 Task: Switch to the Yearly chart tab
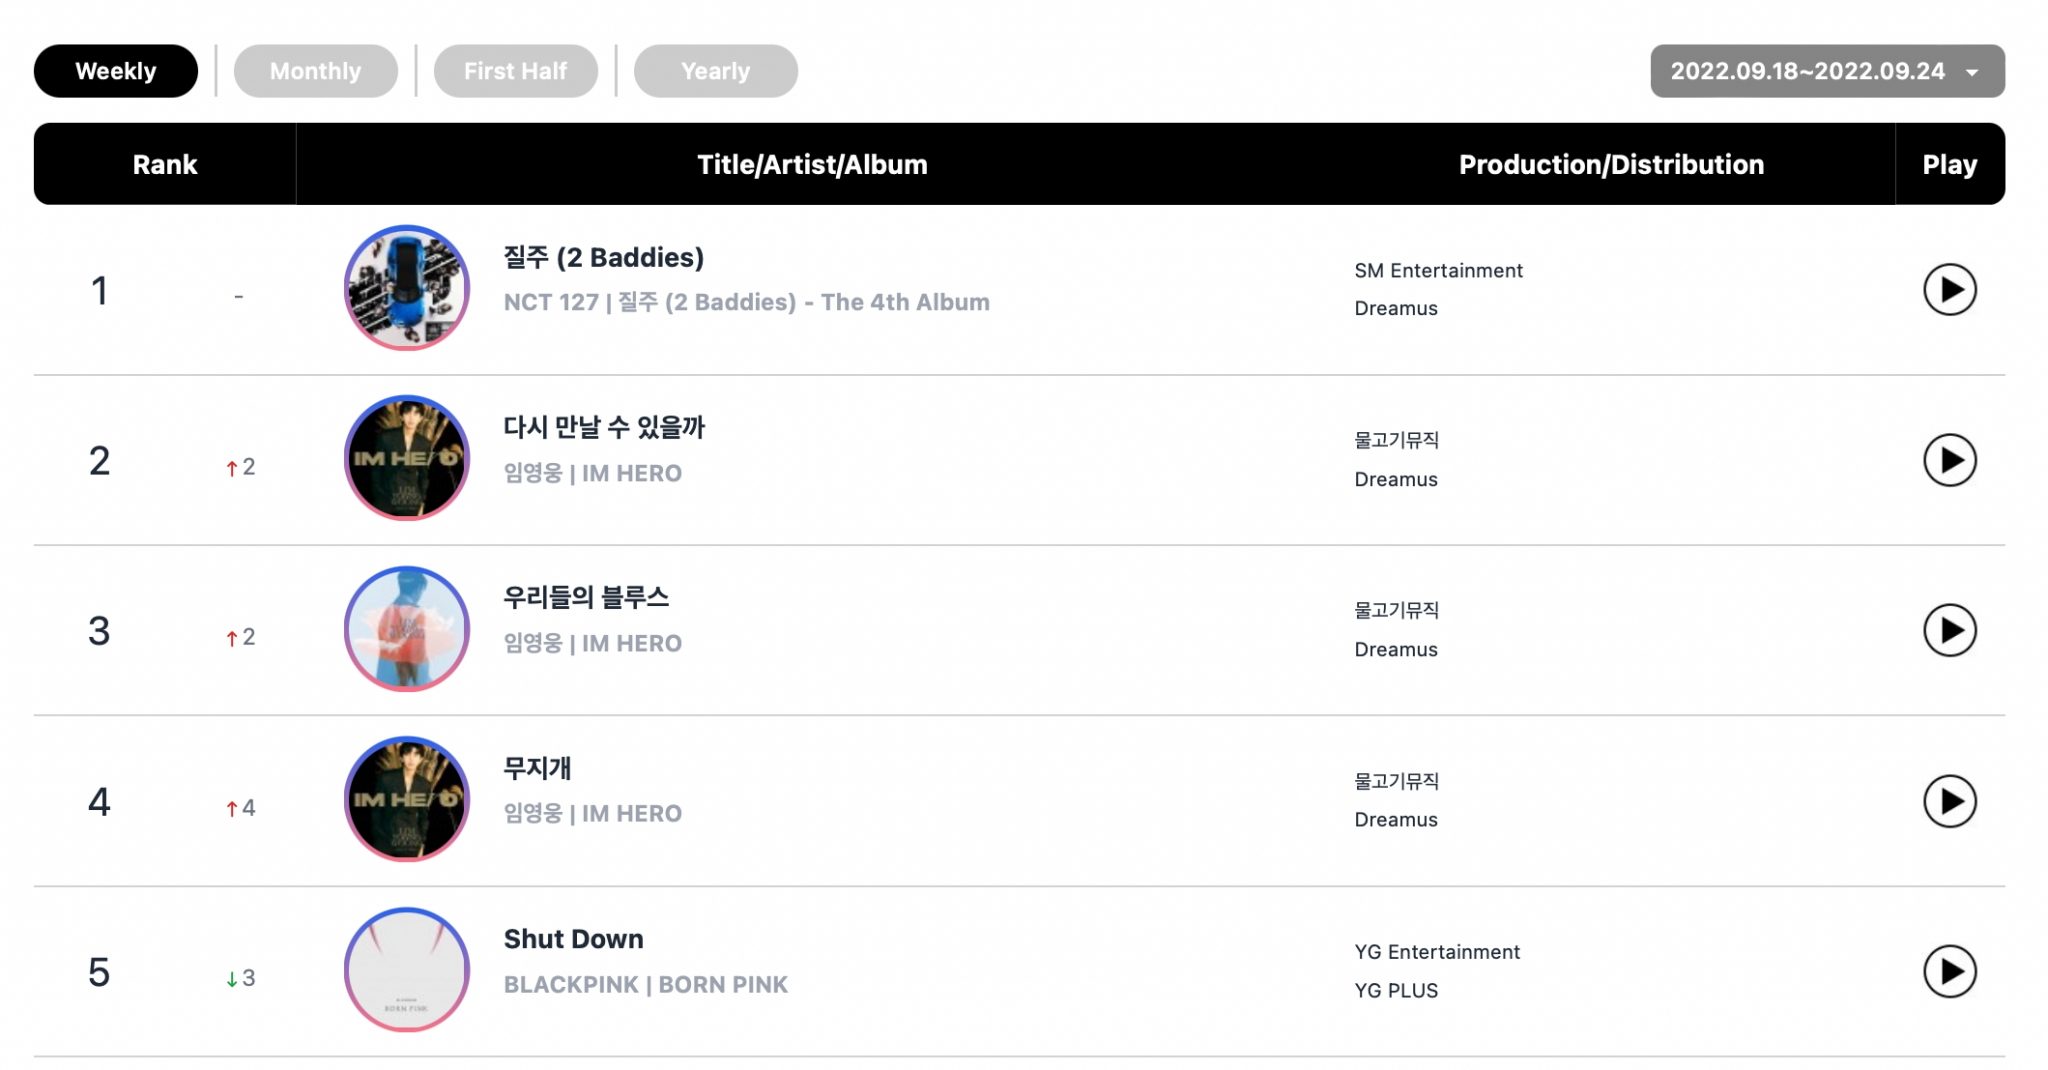click(716, 71)
